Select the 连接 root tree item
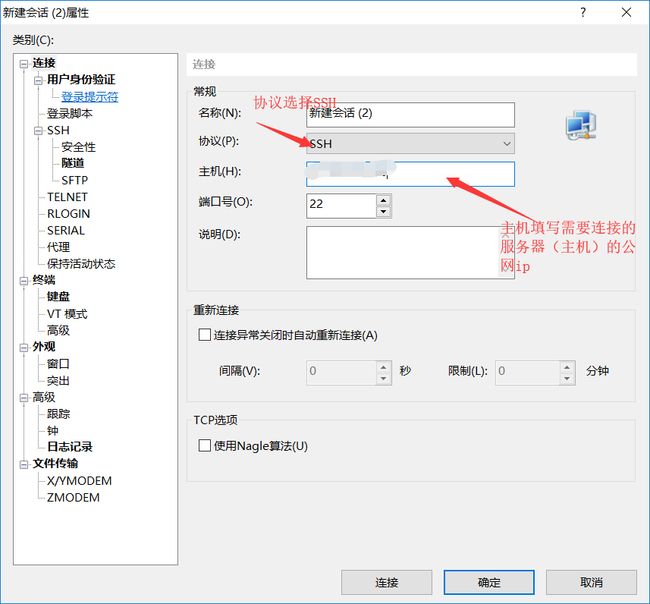Viewport: 650px width, 604px height. tap(44, 63)
